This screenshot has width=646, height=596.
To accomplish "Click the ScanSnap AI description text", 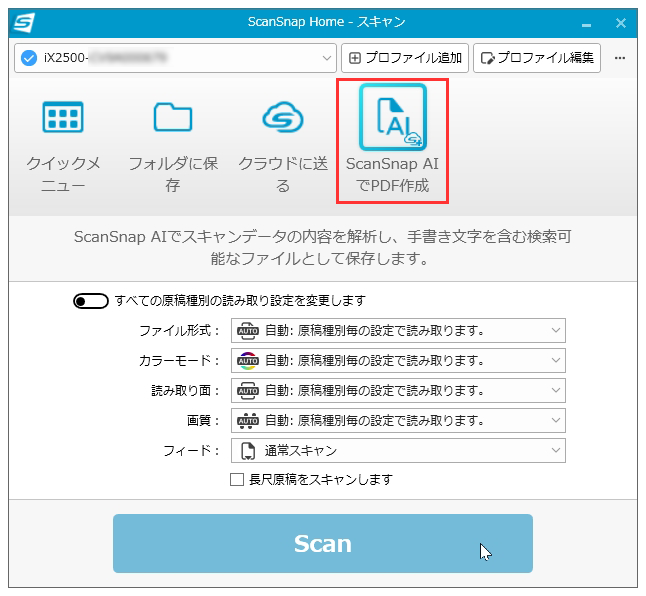I will [323, 248].
